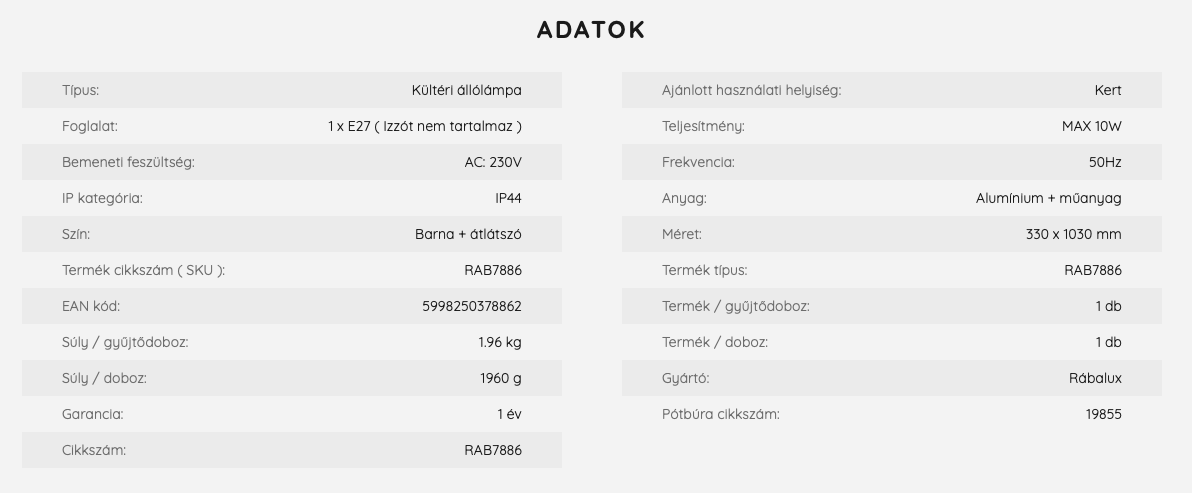Image resolution: width=1192 pixels, height=493 pixels.
Task: Click the Bemeneti feszültség AC: 230V value
Action: click(x=493, y=162)
